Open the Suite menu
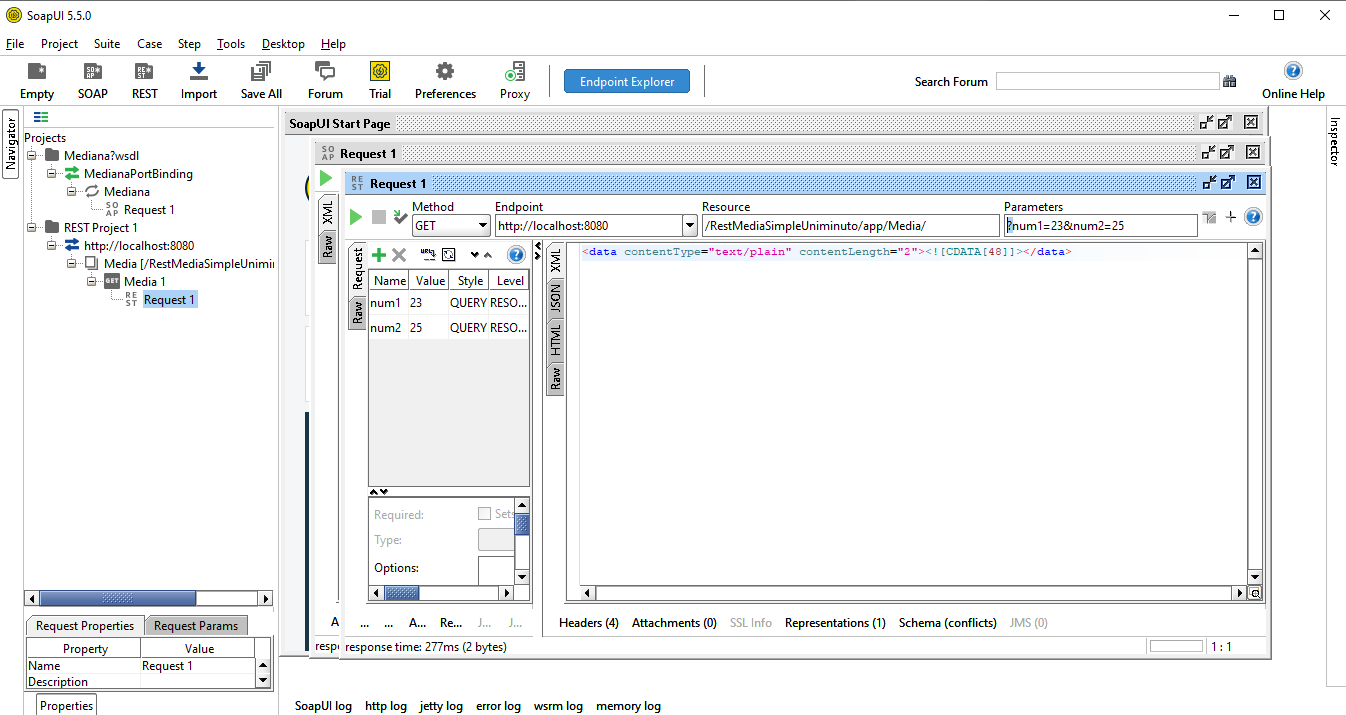Image resolution: width=1346 pixels, height=715 pixels. click(x=107, y=44)
